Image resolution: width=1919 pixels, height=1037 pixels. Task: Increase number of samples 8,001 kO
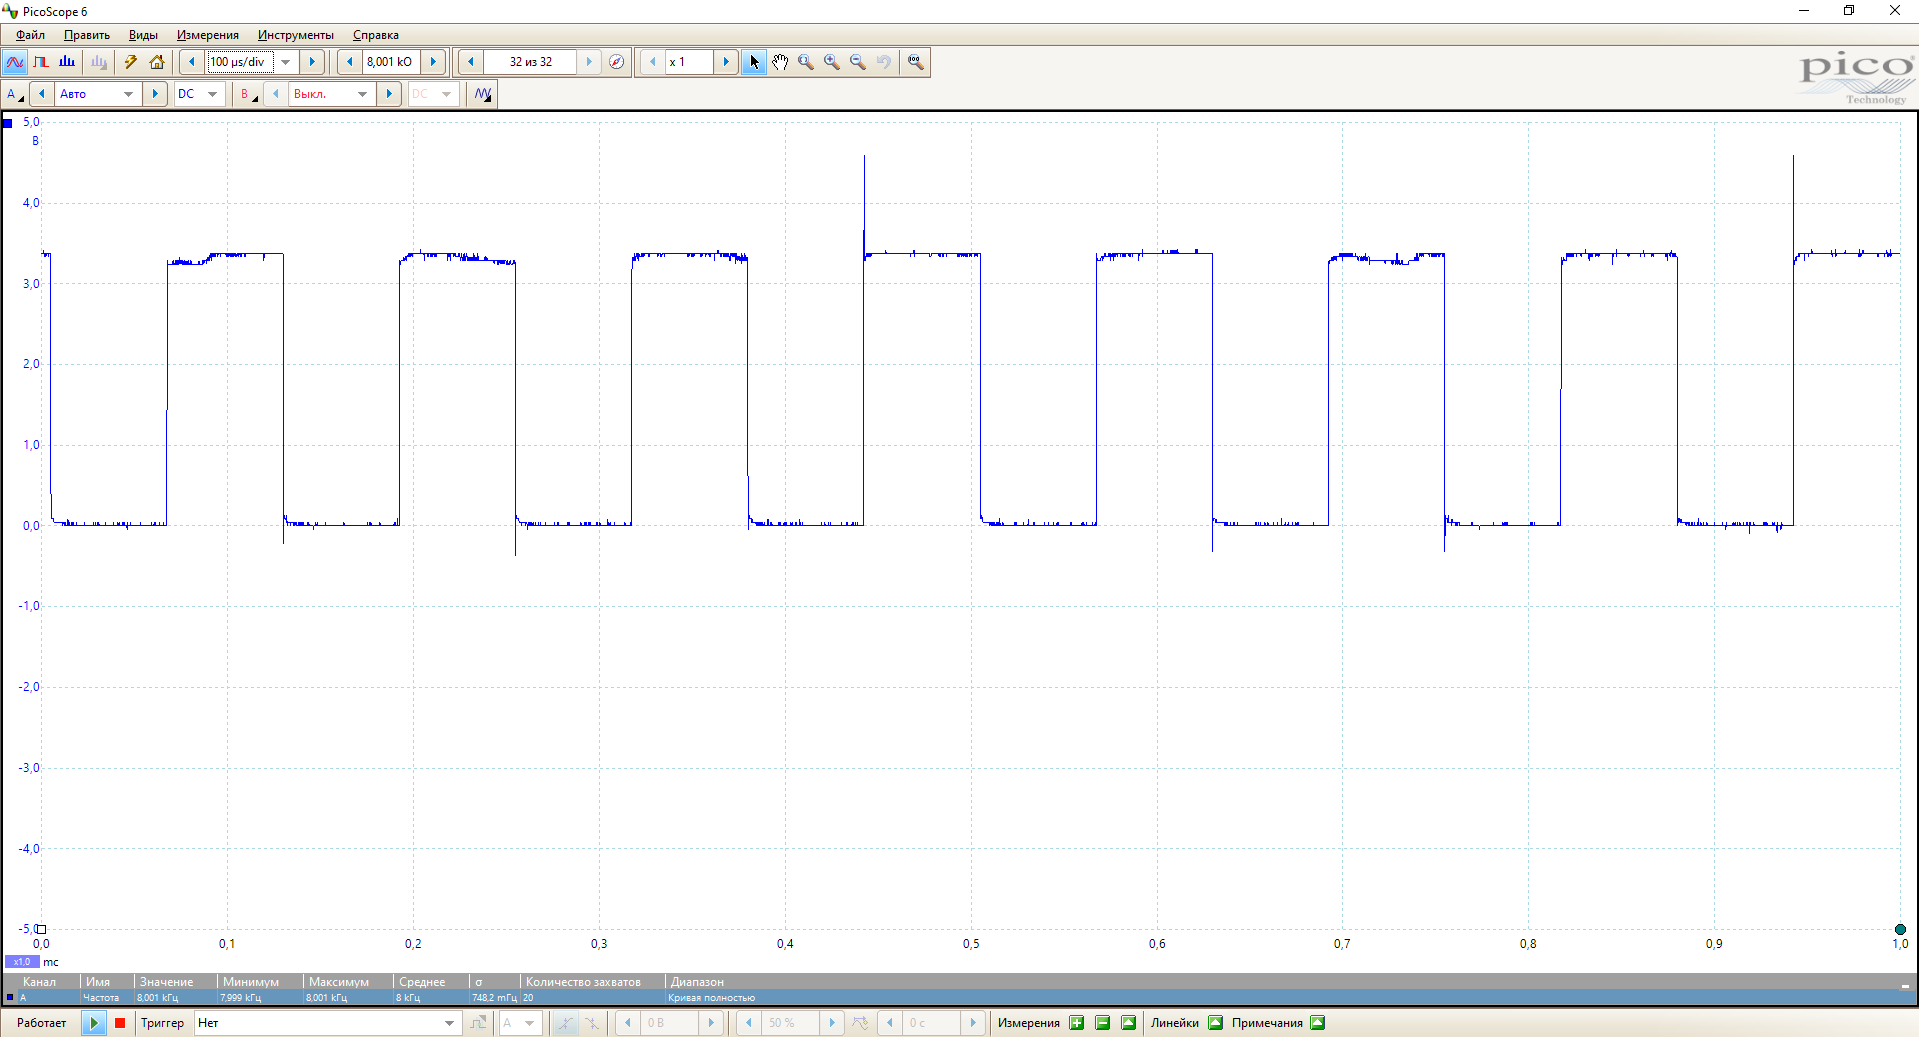[x=433, y=62]
